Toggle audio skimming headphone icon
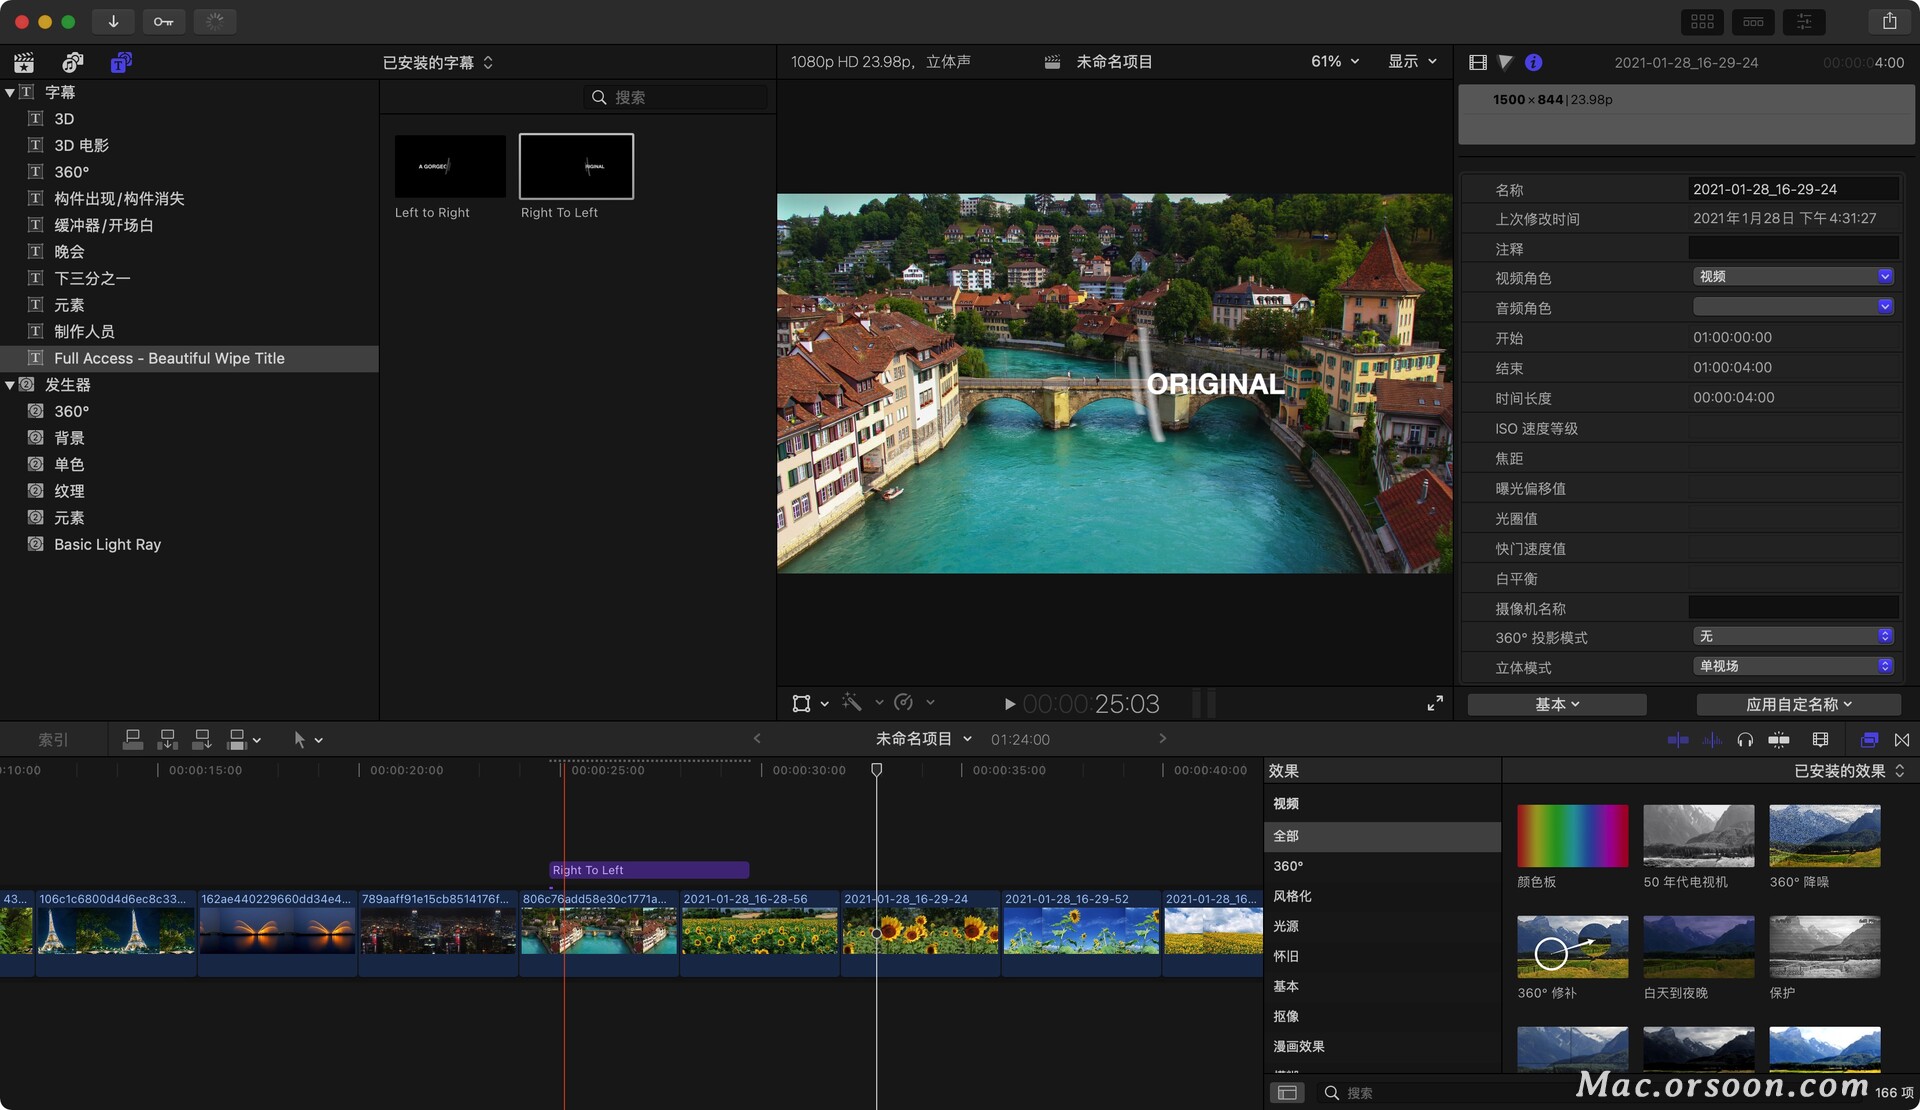 coord(1745,740)
